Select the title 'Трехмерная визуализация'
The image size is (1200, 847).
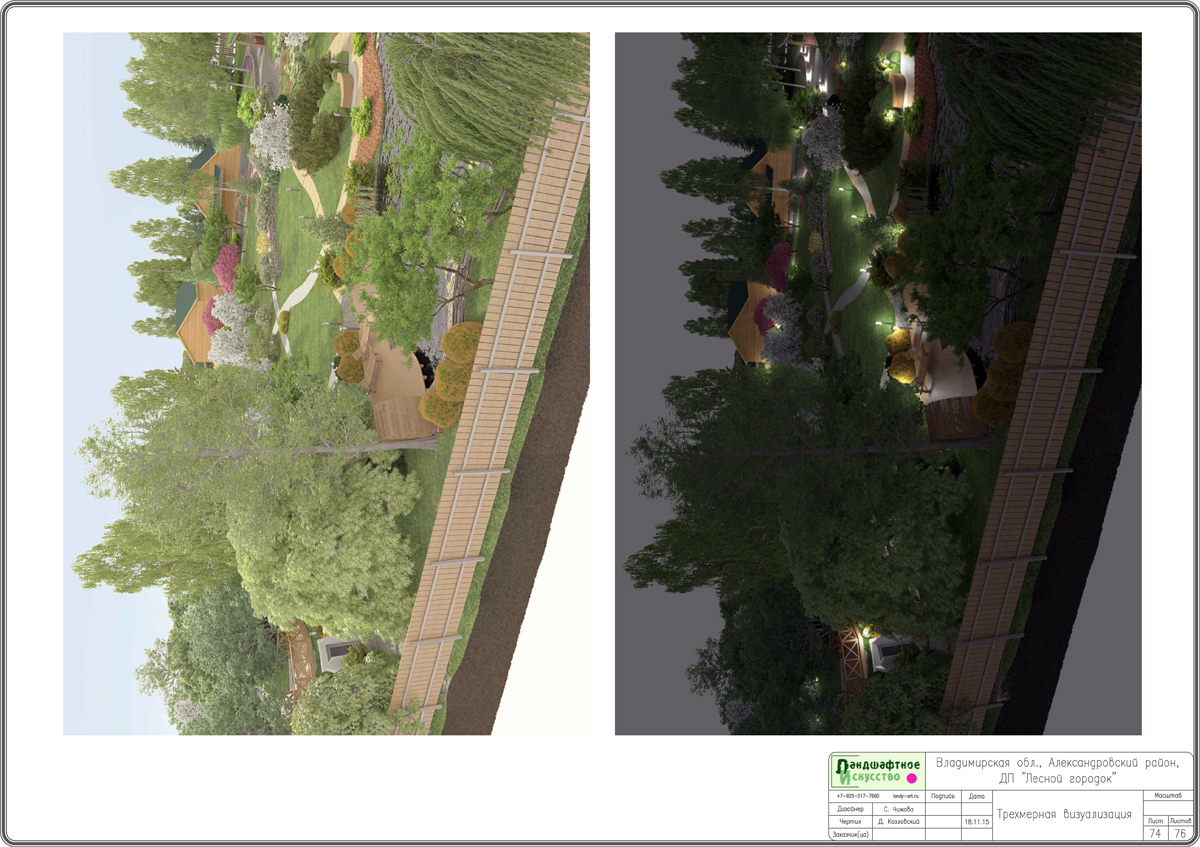[x=1064, y=814]
